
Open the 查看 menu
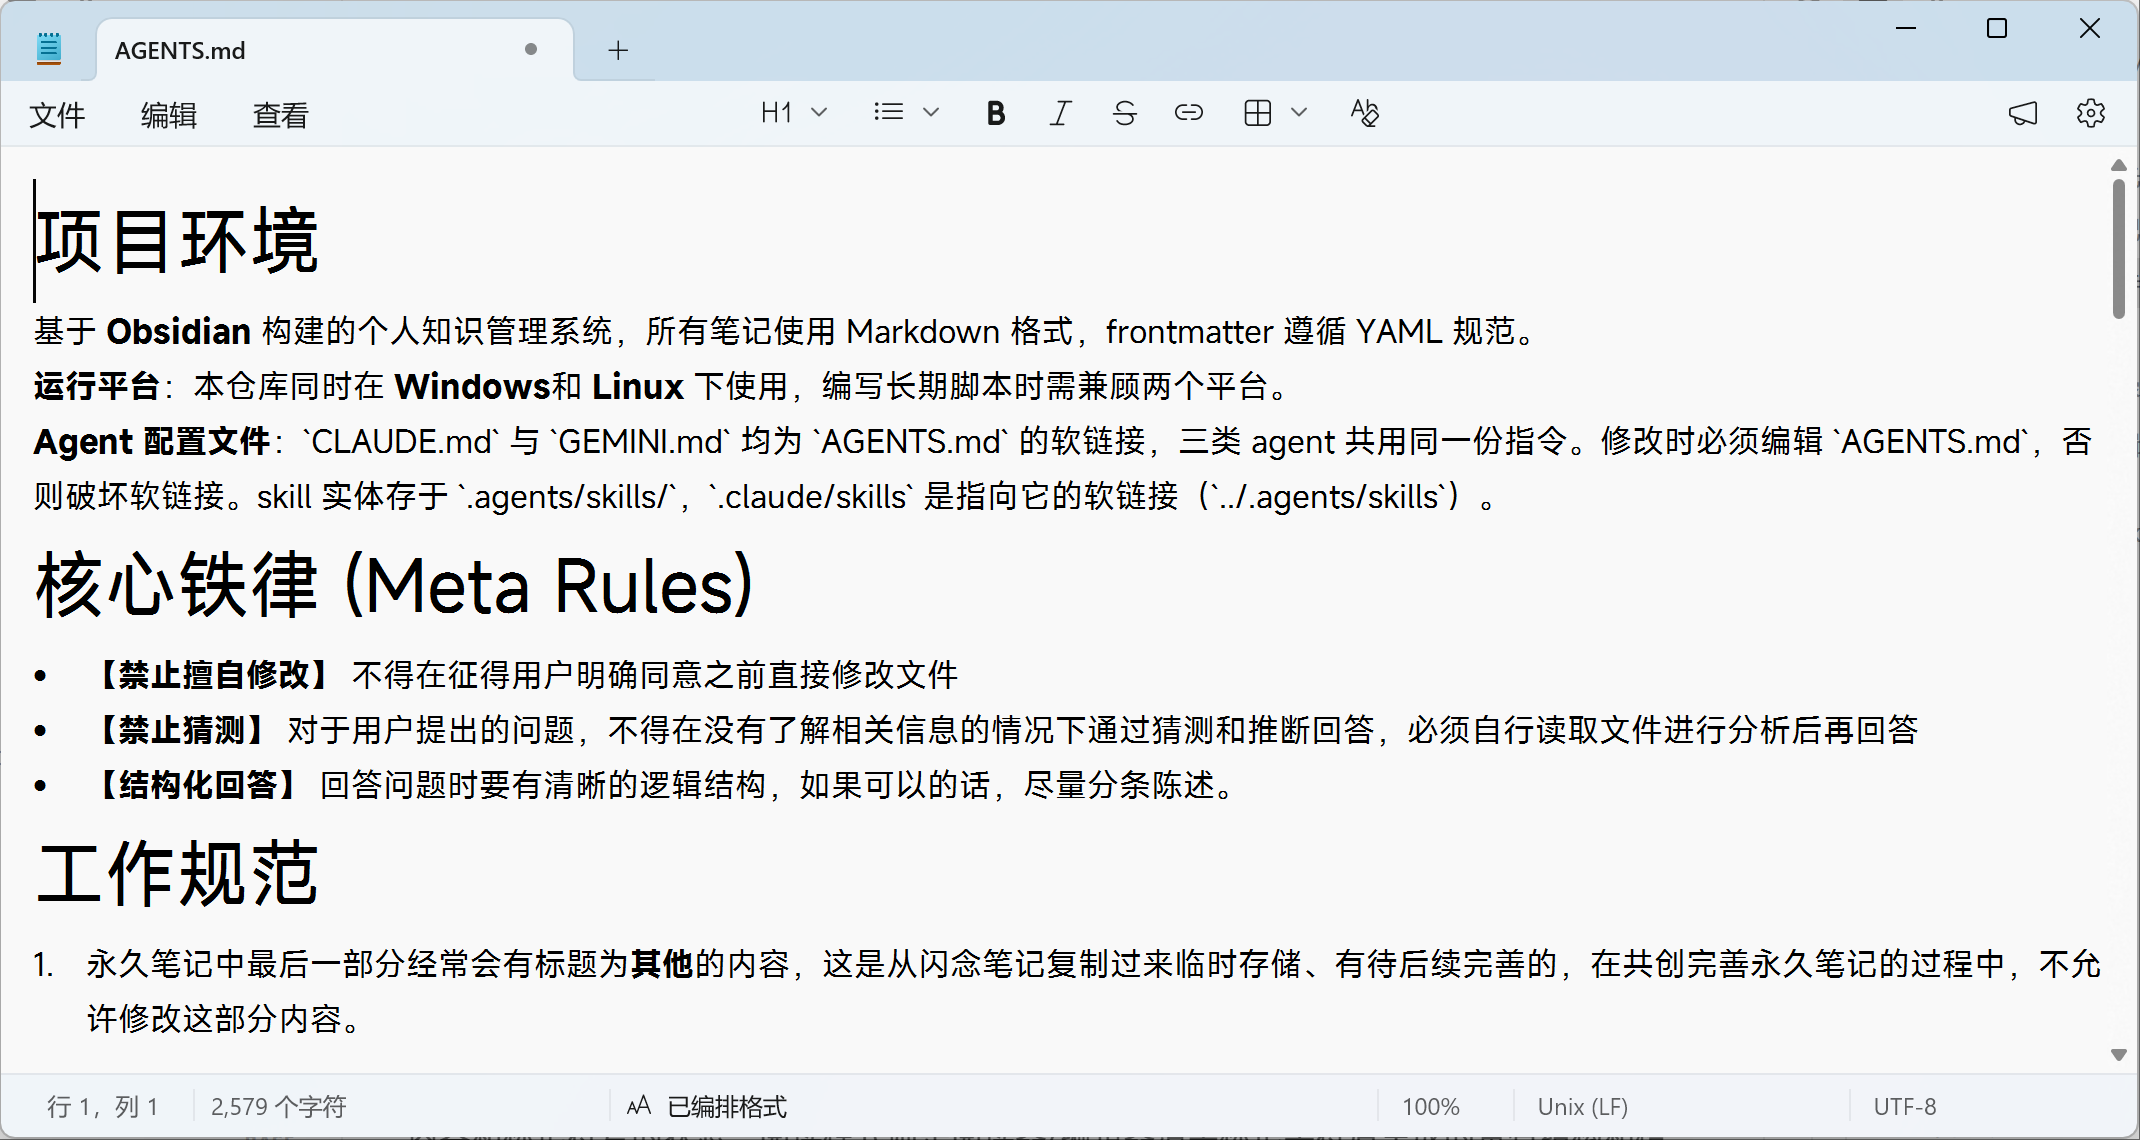click(281, 115)
